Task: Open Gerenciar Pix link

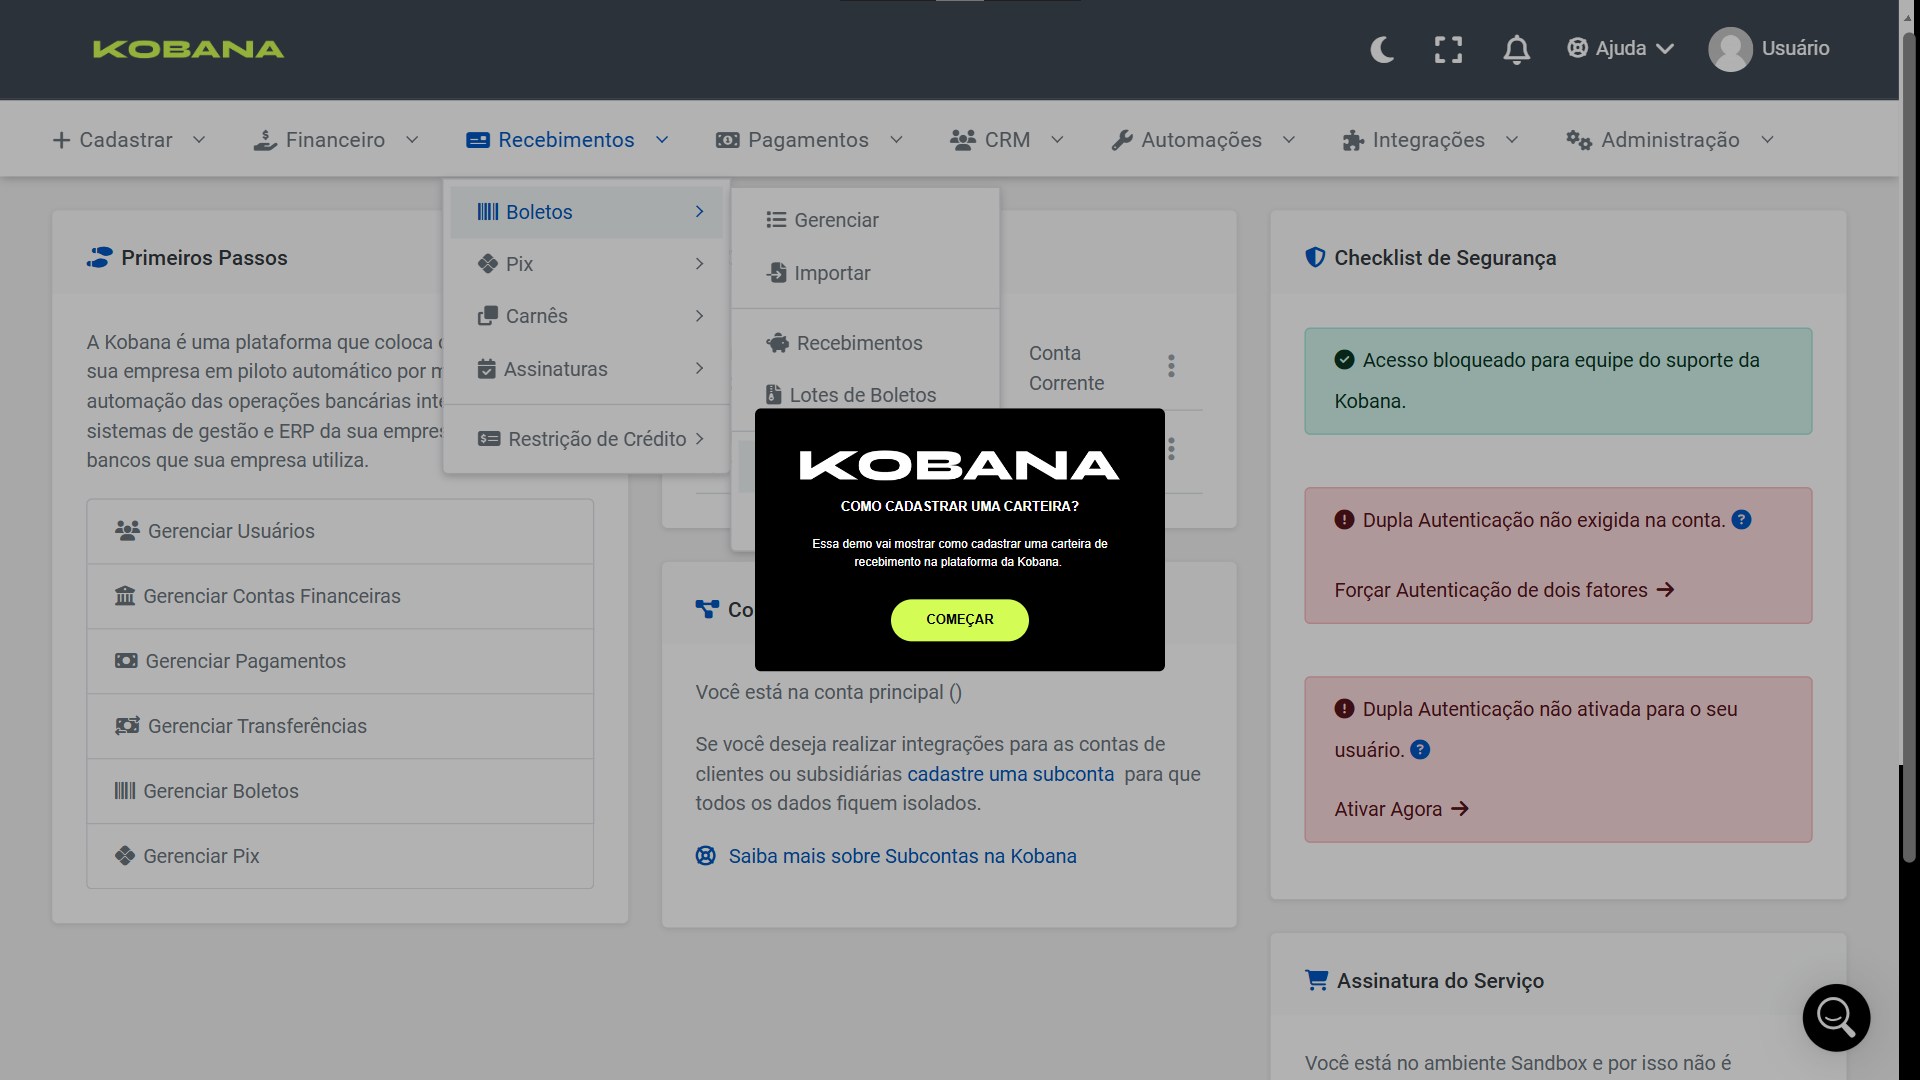Action: coord(340,856)
